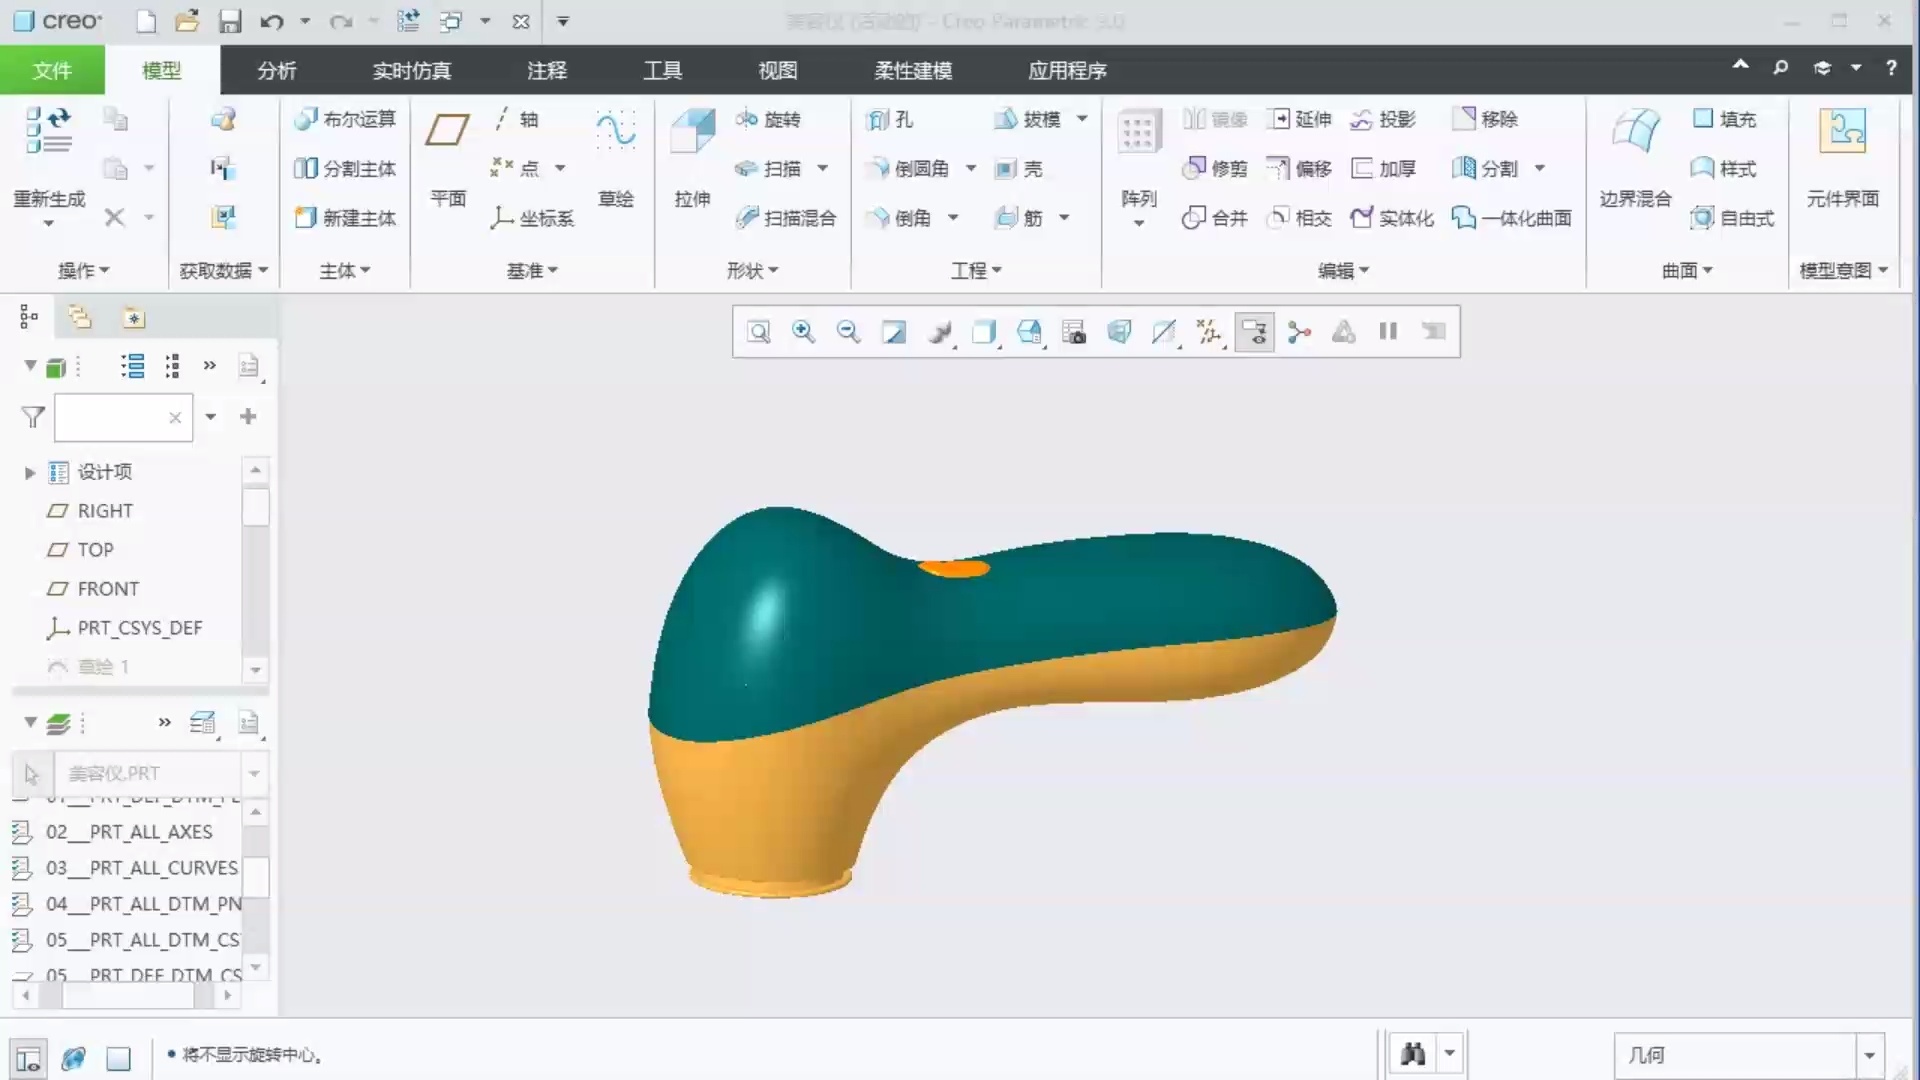Expand the 工程 group dropdown
Screen dimensions: 1920x1080
[976, 270]
